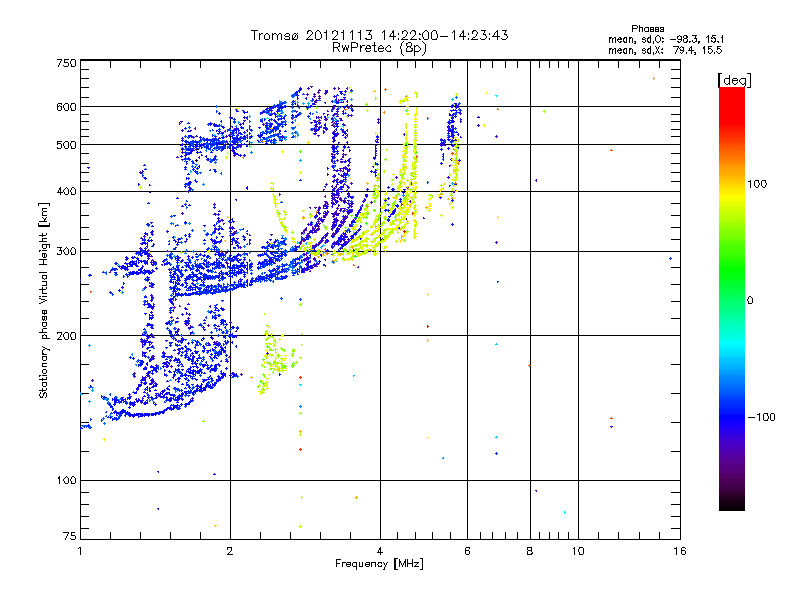Click the '[deg]' colorbar unit label
Viewport: 800px width, 600px height.
pos(734,80)
